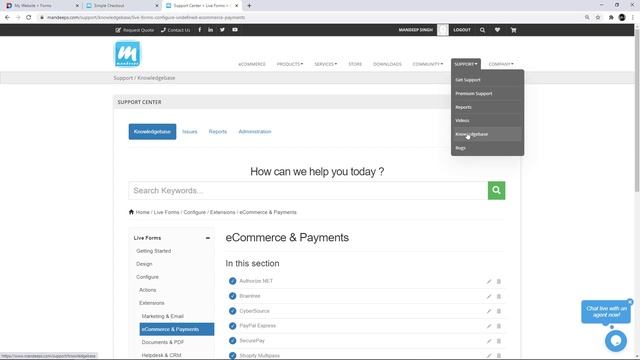Click the Mandeeps logo

click(x=127, y=54)
